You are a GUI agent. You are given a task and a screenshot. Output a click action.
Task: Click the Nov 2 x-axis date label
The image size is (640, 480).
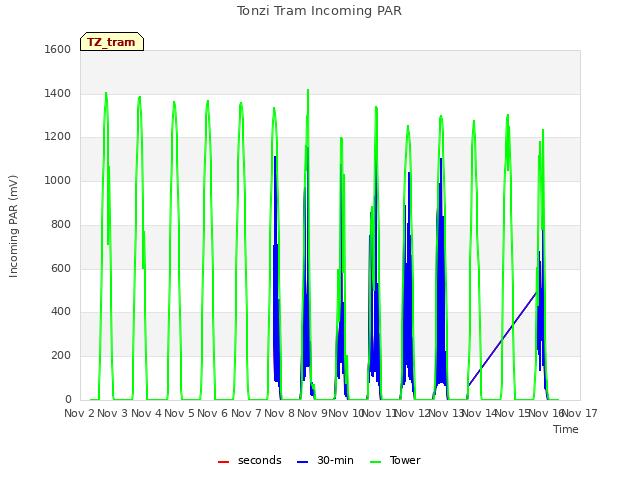[80, 413]
